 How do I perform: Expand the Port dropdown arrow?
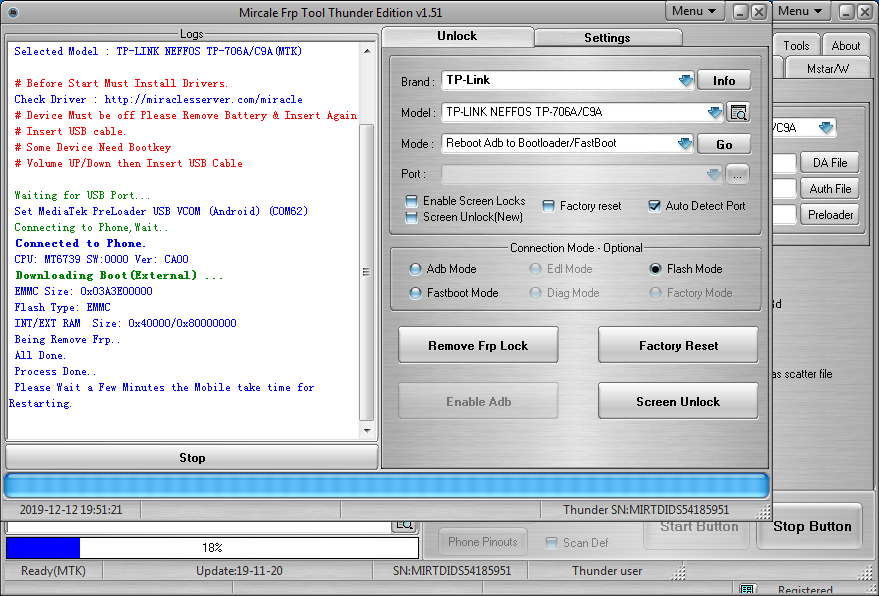(x=714, y=174)
